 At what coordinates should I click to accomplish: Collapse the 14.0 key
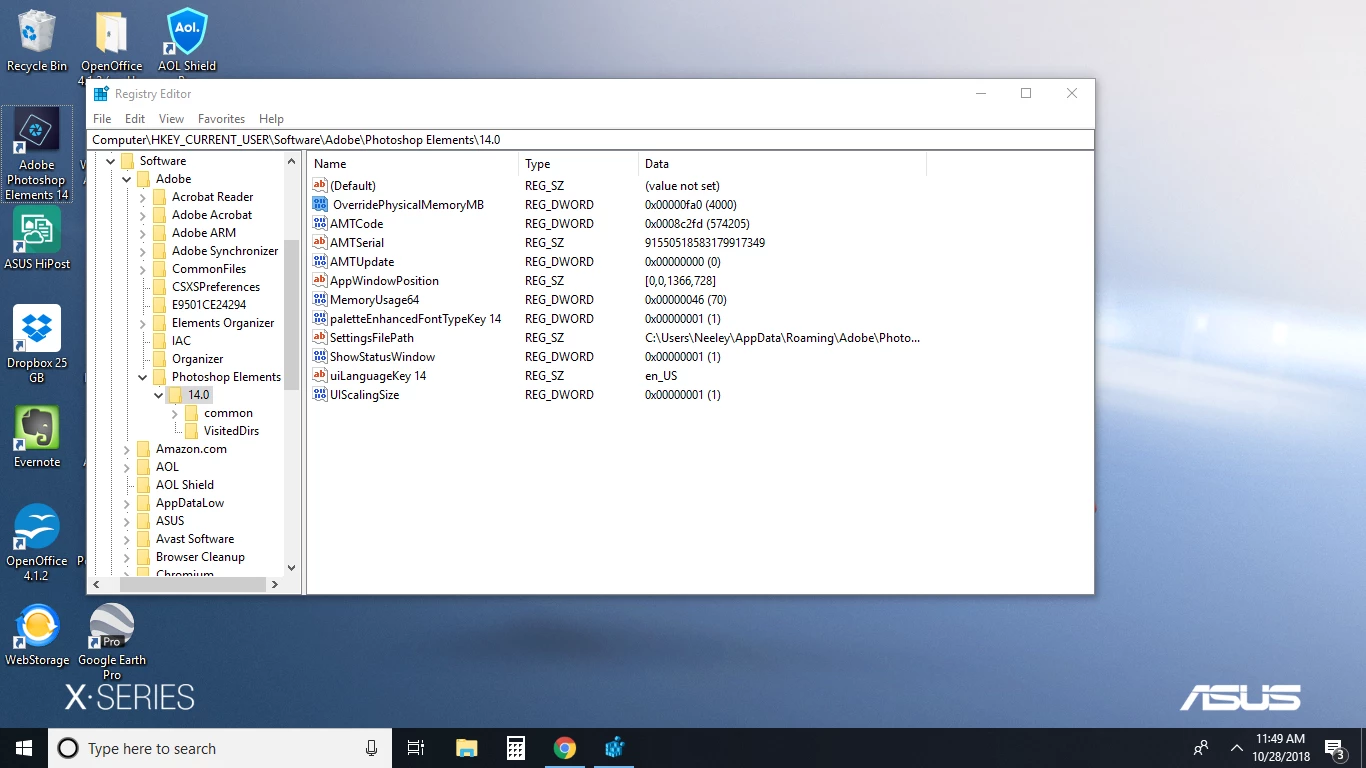[x=159, y=395]
